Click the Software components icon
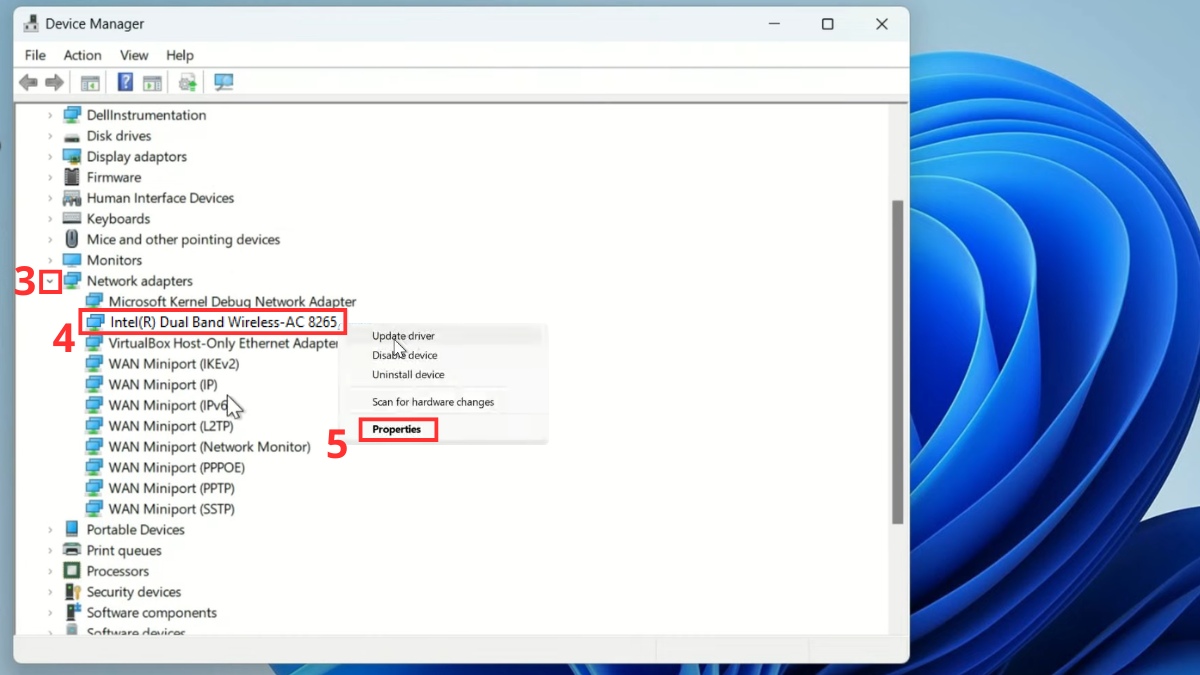1200x675 pixels. pyautogui.click(x=72, y=612)
